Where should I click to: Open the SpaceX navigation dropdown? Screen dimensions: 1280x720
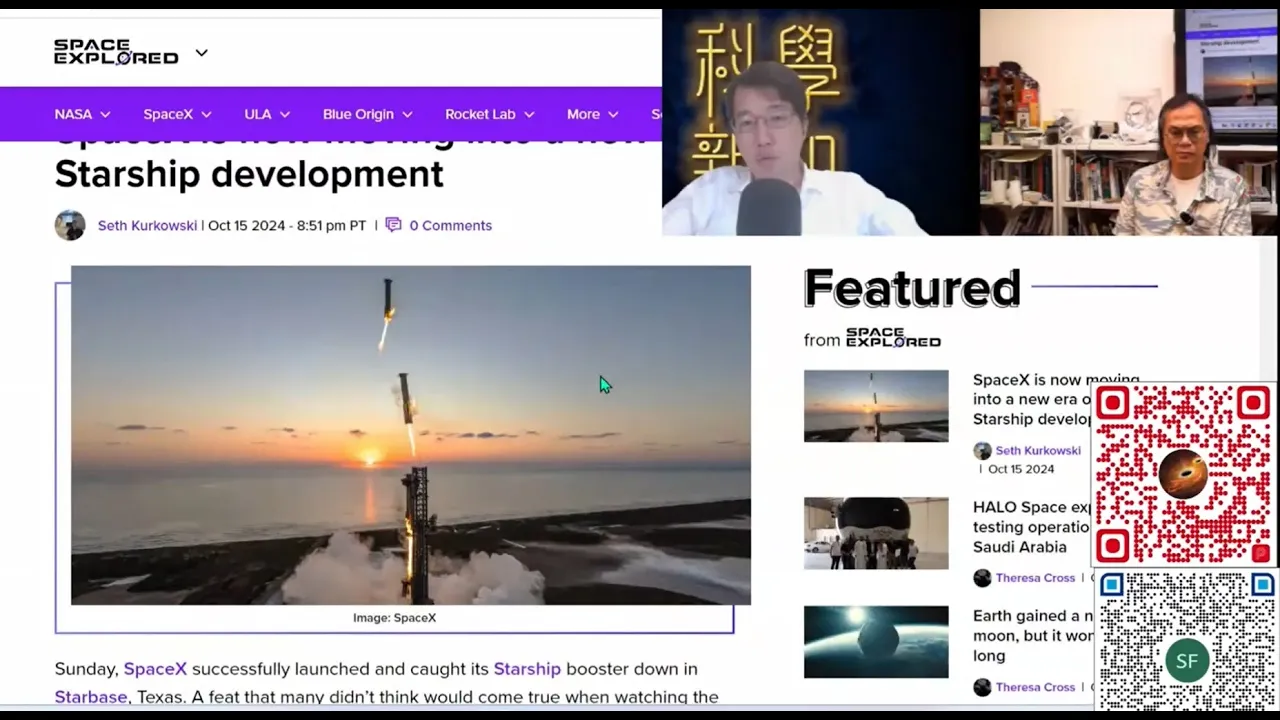[x=177, y=114]
